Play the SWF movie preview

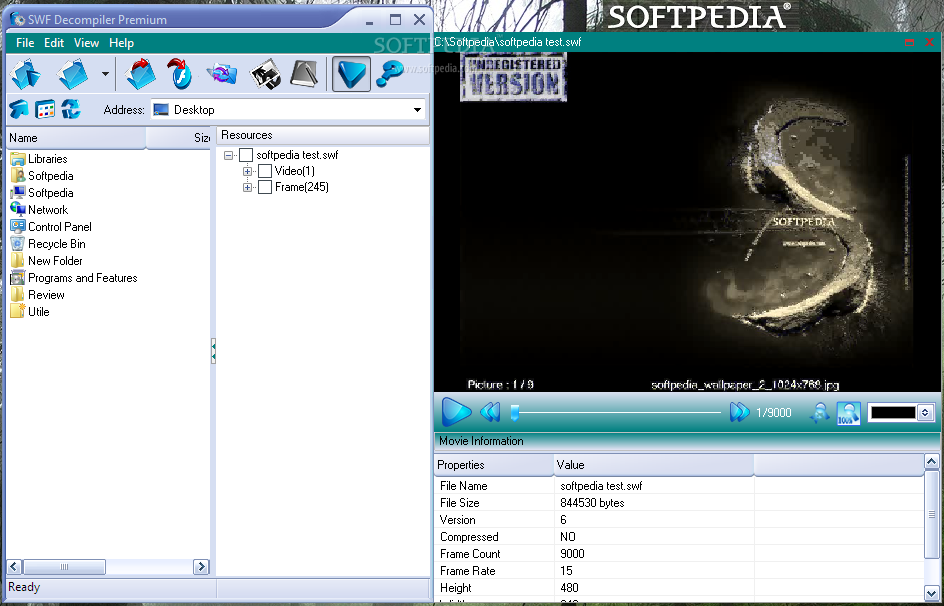tap(456, 412)
